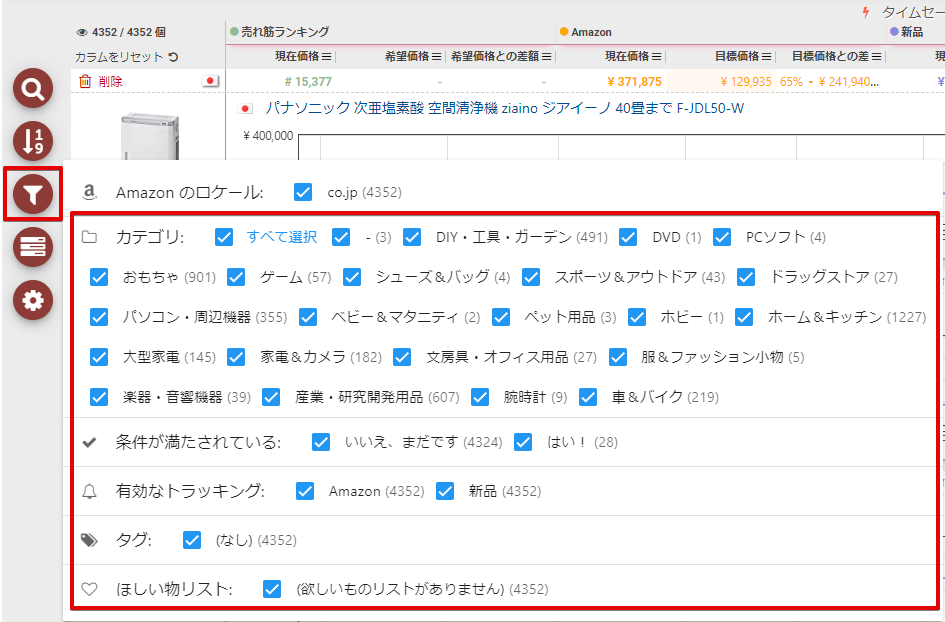The image size is (945, 622).
Task: Open the settings gear sidebar icon
Action: click(x=33, y=301)
